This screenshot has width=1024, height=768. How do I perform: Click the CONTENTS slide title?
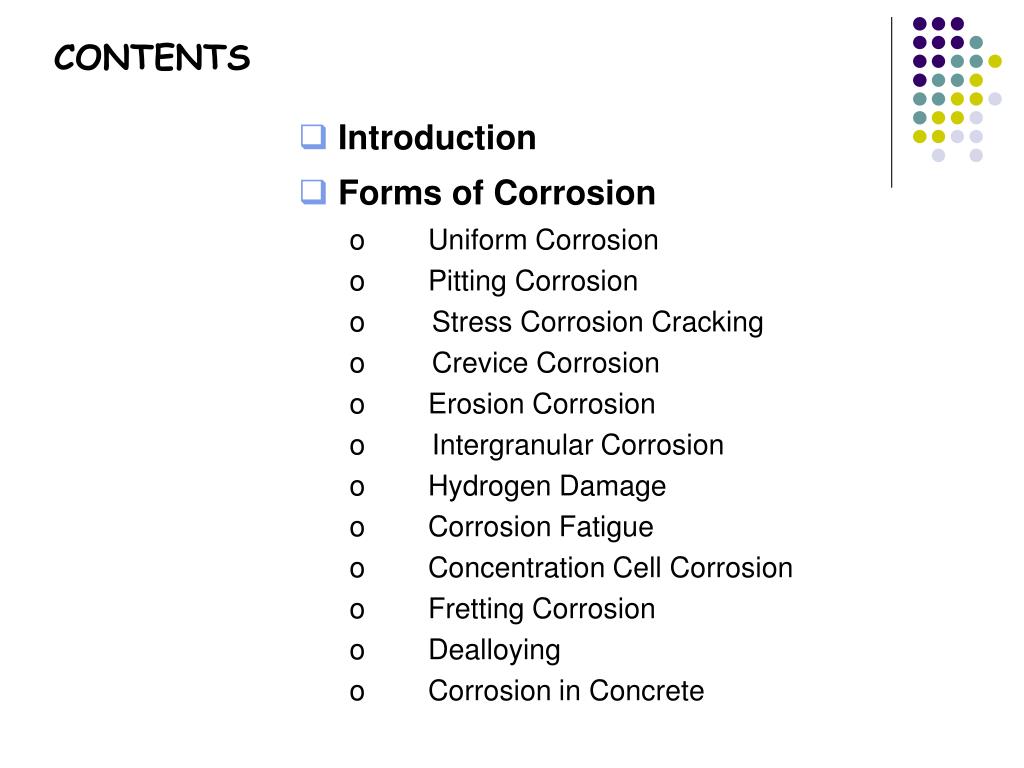point(152,57)
